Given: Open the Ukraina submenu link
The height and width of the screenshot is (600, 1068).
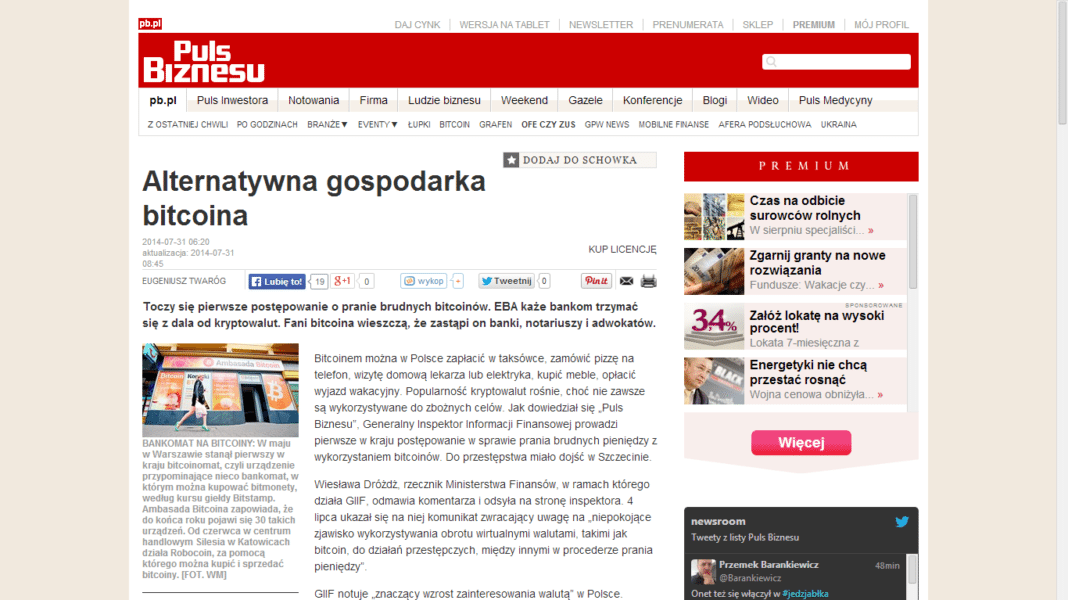Looking at the screenshot, I should tap(838, 125).
